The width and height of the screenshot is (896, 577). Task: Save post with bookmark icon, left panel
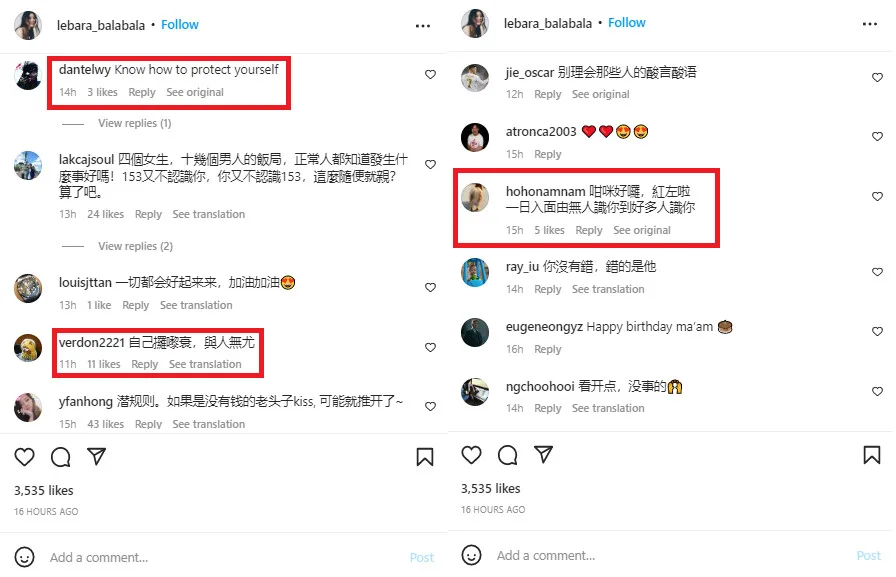coord(425,457)
